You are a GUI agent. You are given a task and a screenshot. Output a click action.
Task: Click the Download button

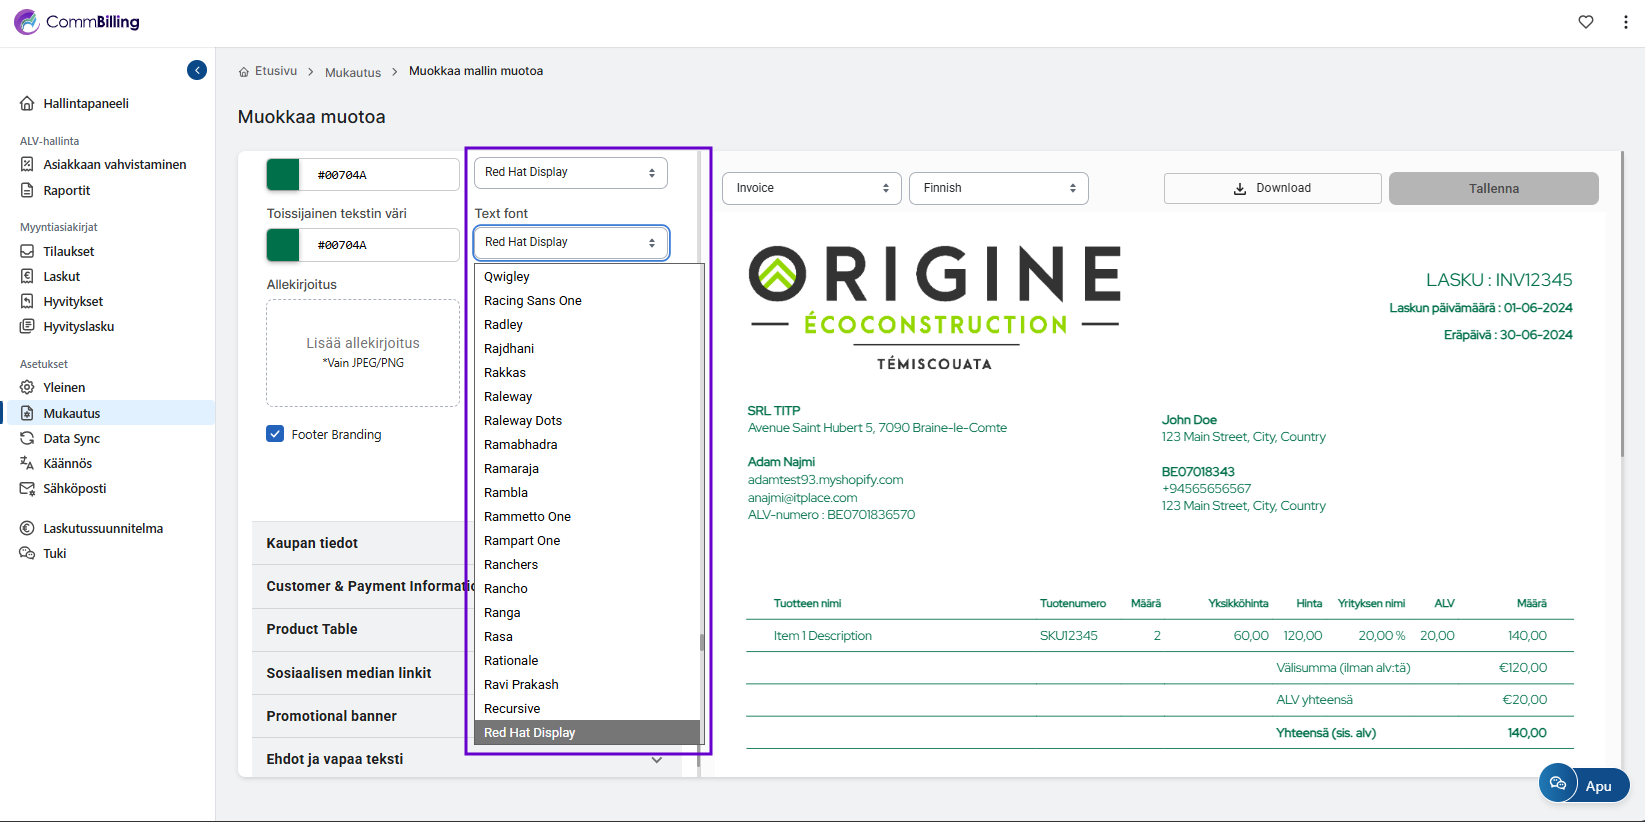(x=1272, y=188)
